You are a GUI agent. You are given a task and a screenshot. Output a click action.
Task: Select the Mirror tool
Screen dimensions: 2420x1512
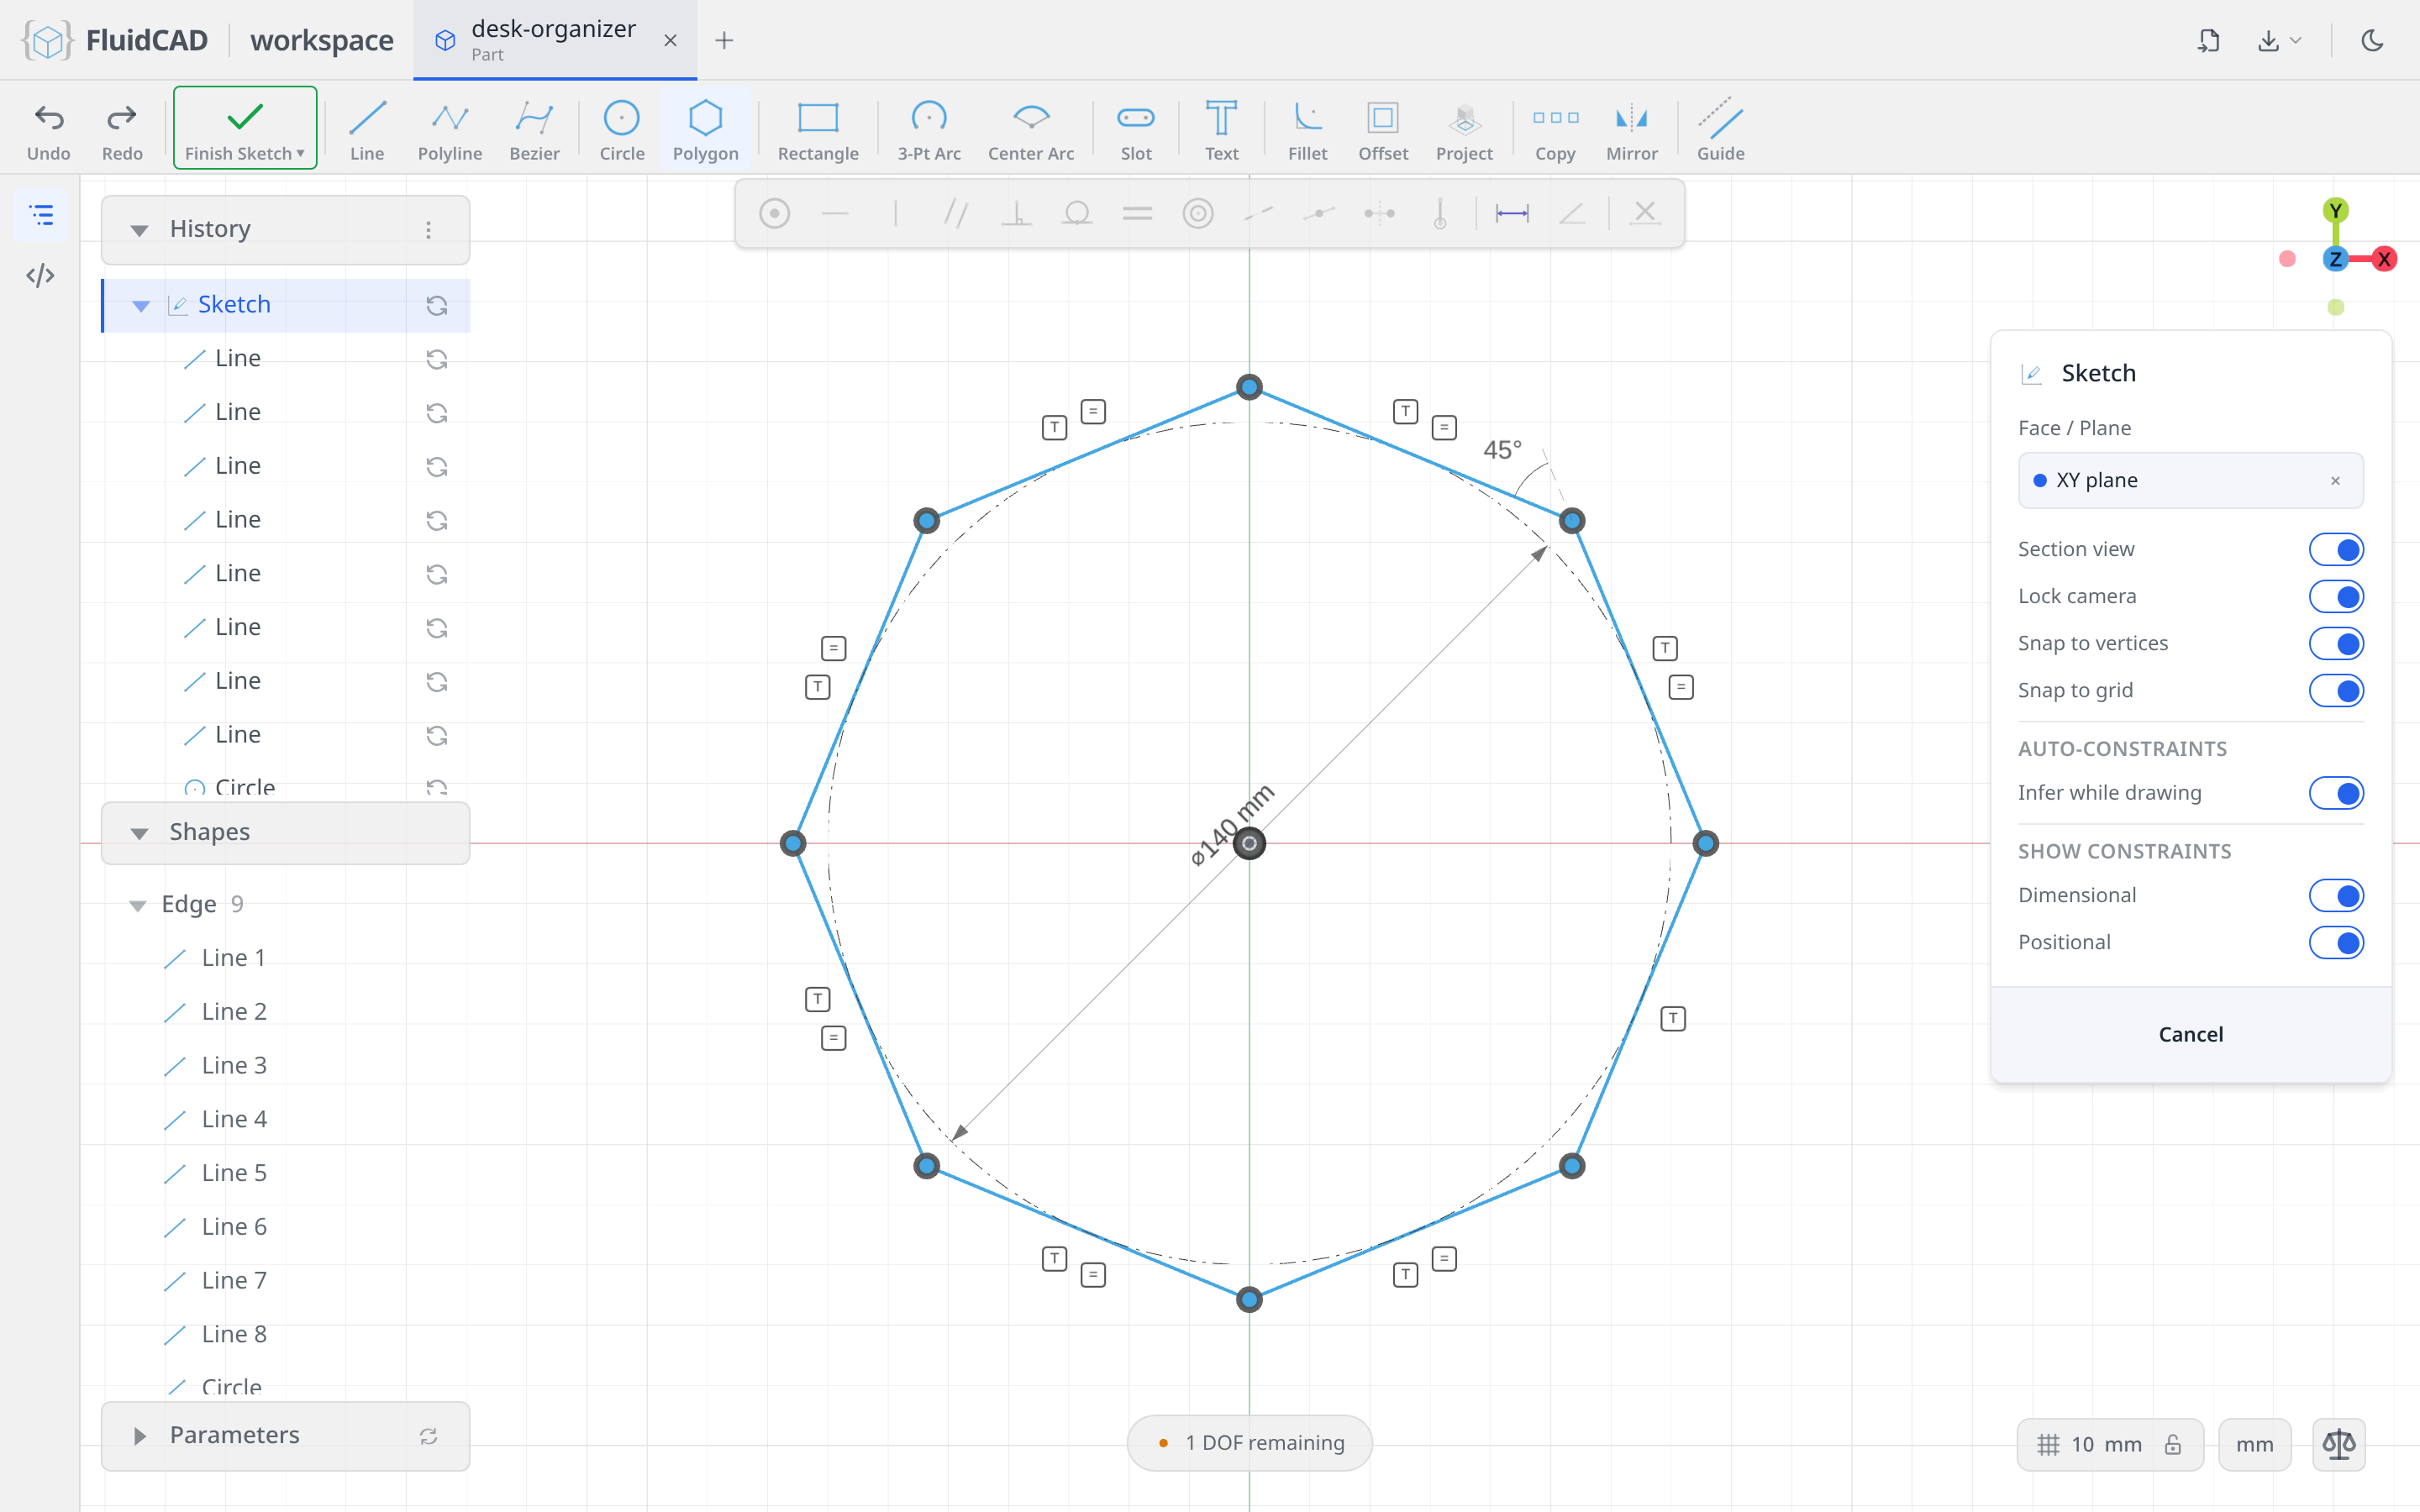pyautogui.click(x=1632, y=130)
